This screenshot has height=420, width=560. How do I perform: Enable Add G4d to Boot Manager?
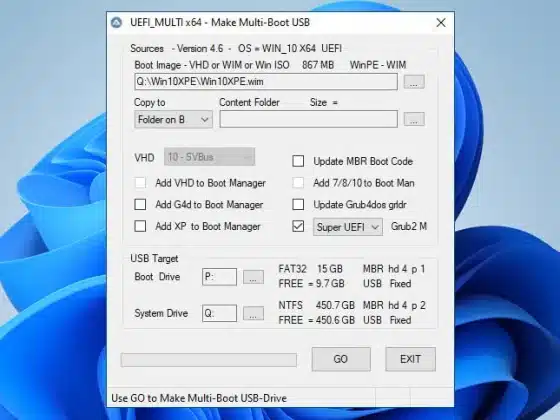[140, 205]
